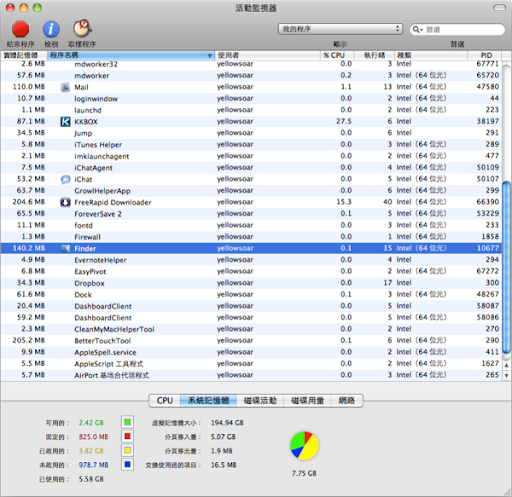Viewport: 512px width, 497px height.
Task: Select DashboardClient with PID 58087
Action: (x=251, y=306)
